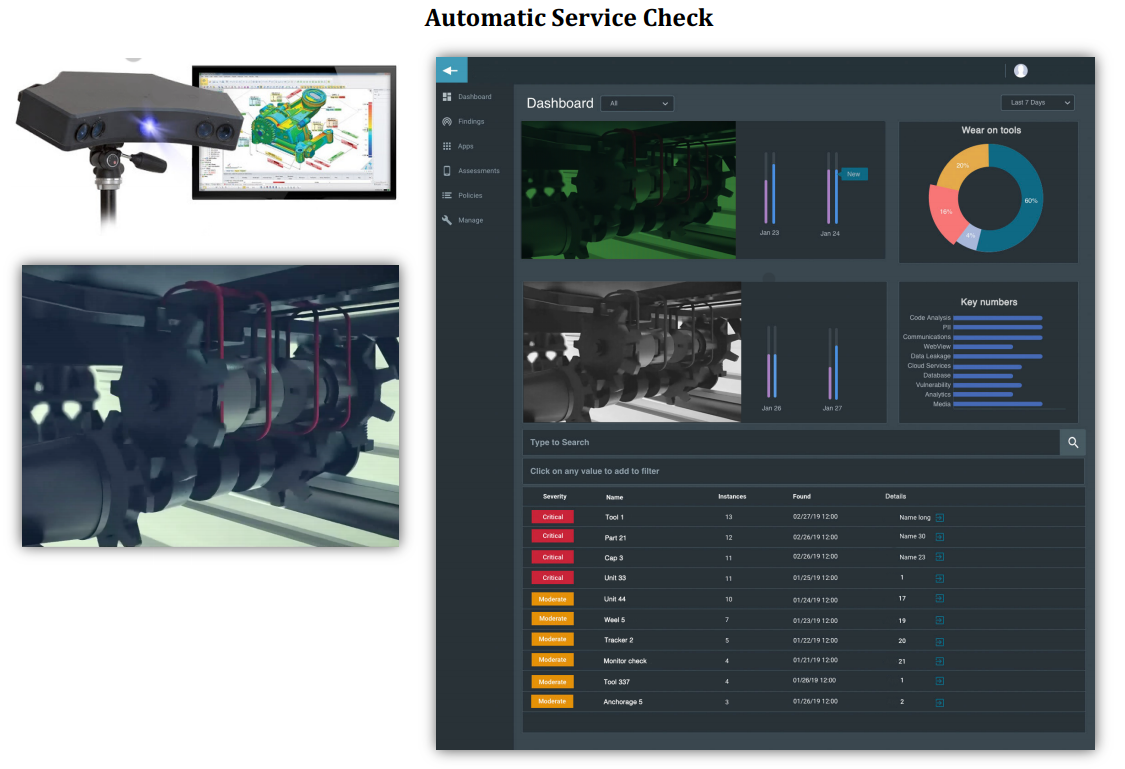The image size is (1125, 769).
Task: Go to Policies in the sidebar
Action: point(470,196)
